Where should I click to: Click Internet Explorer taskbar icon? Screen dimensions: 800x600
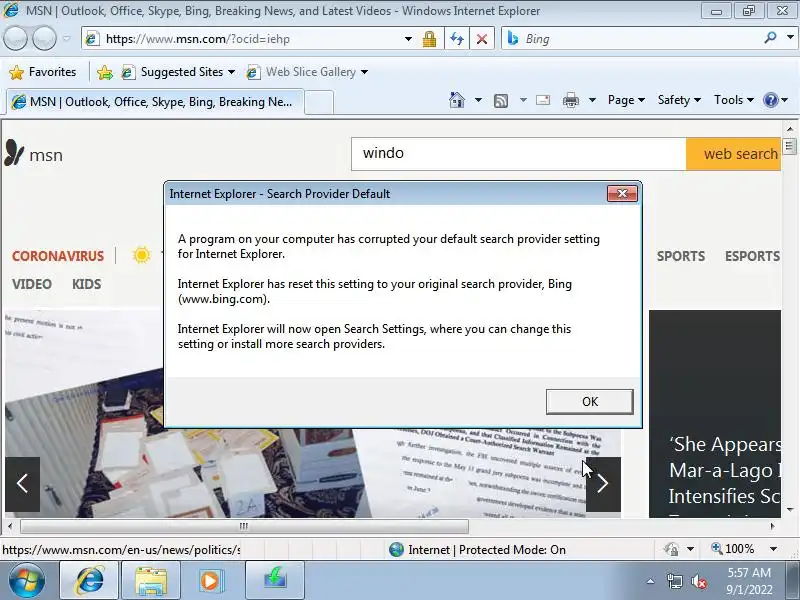click(89, 581)
